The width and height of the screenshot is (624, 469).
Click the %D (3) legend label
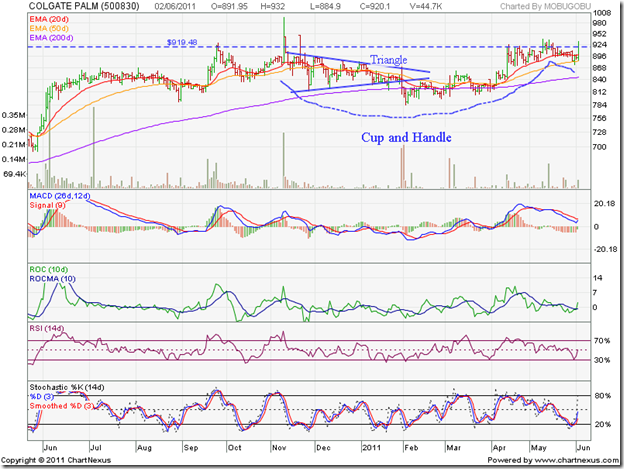(x=41, y=397)
